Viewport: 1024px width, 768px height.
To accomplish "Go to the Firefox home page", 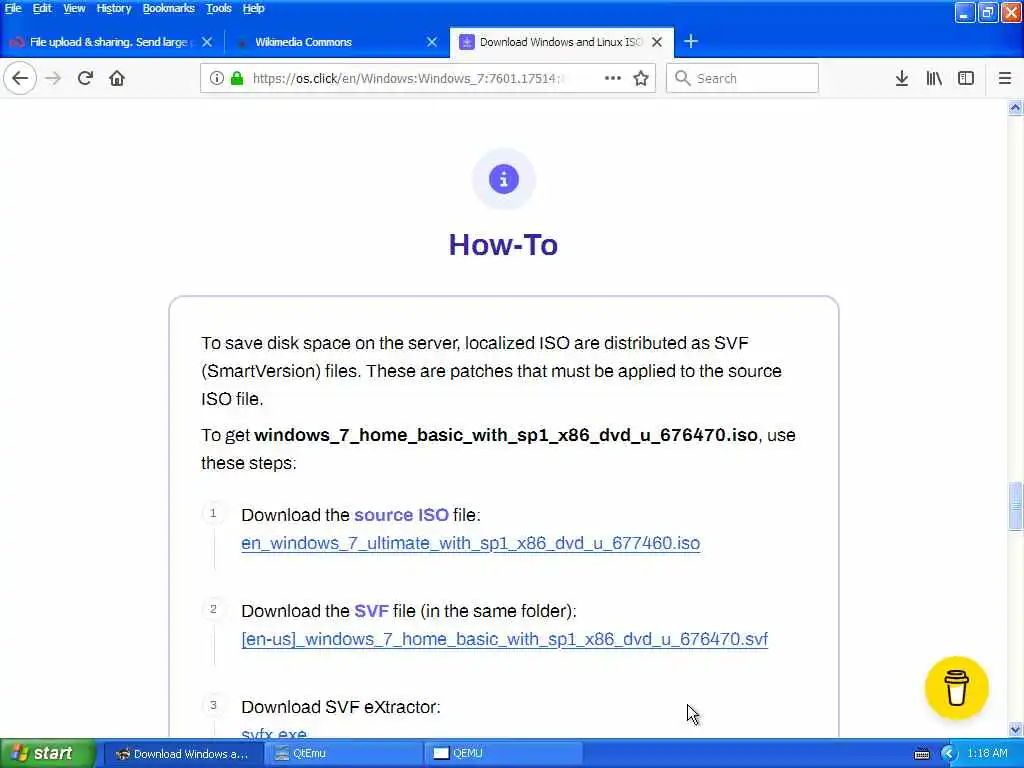I will click(117, 78).
